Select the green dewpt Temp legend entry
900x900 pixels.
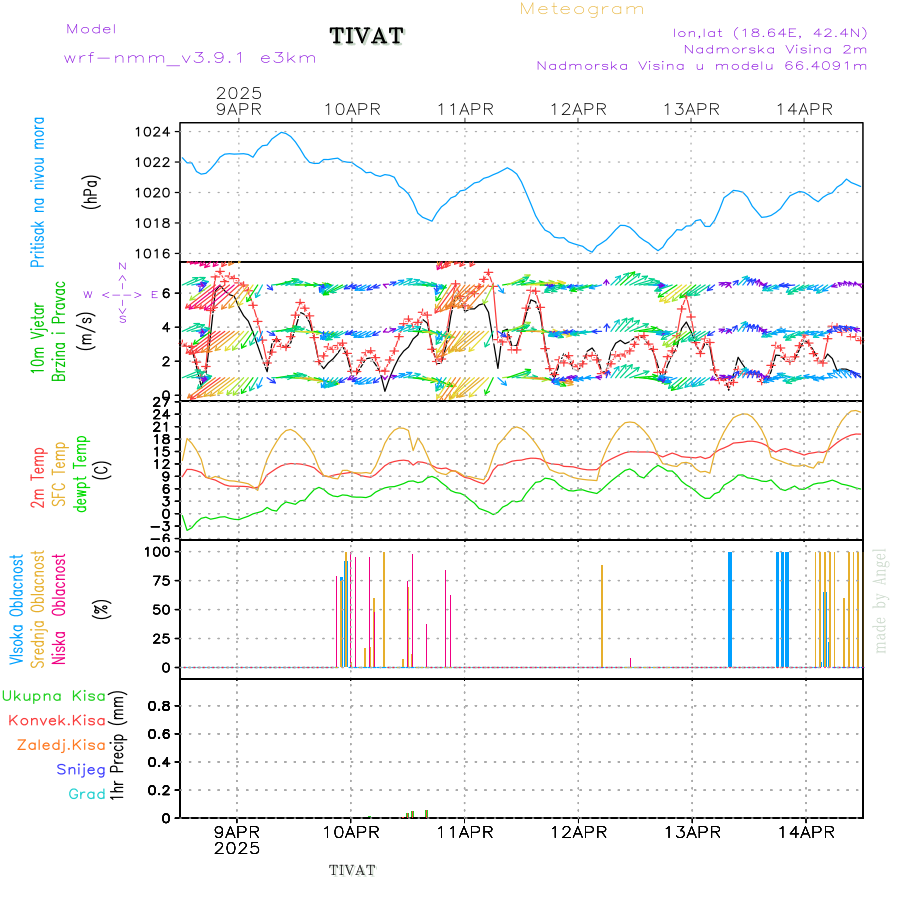(x=80, y=474)
